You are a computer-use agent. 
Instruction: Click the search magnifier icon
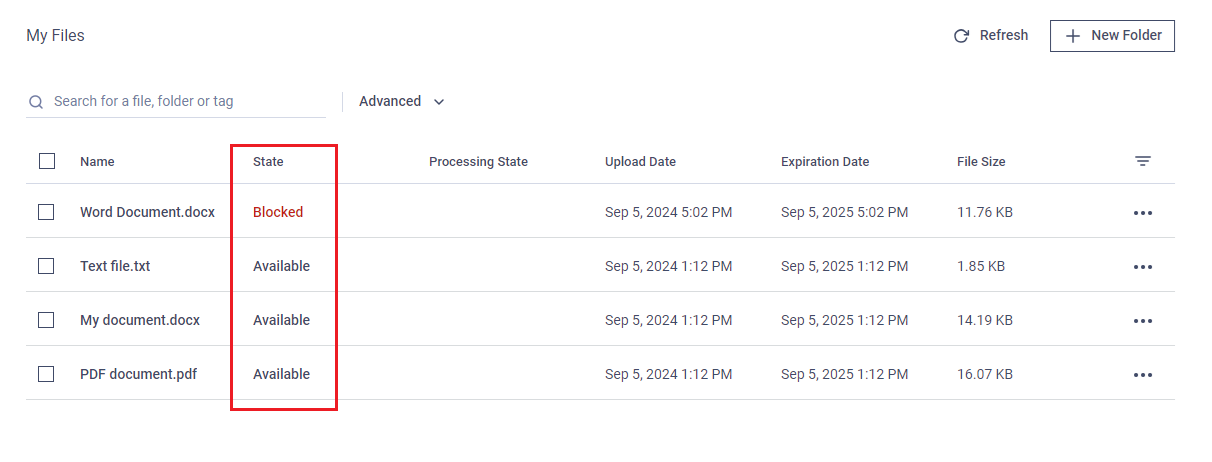36,102
